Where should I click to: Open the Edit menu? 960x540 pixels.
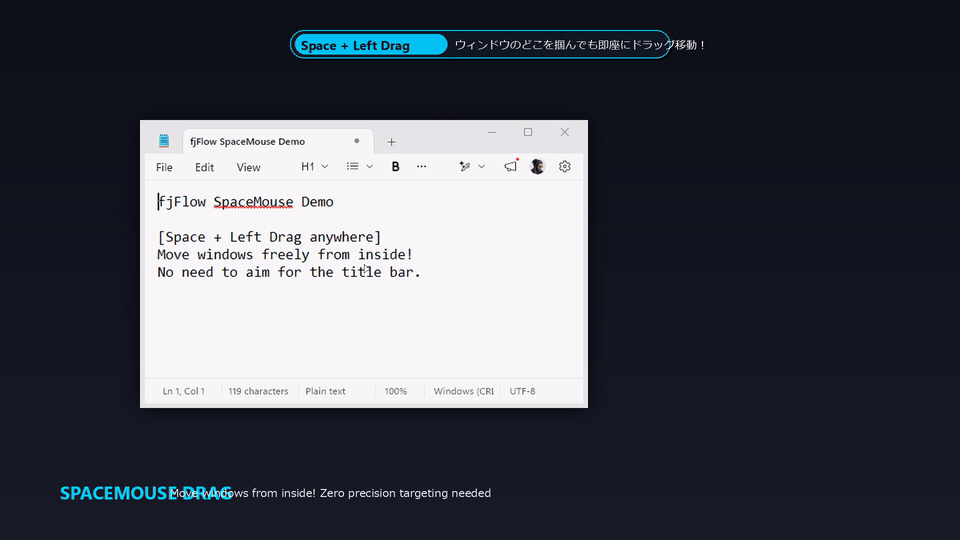[x=204, y=167]
